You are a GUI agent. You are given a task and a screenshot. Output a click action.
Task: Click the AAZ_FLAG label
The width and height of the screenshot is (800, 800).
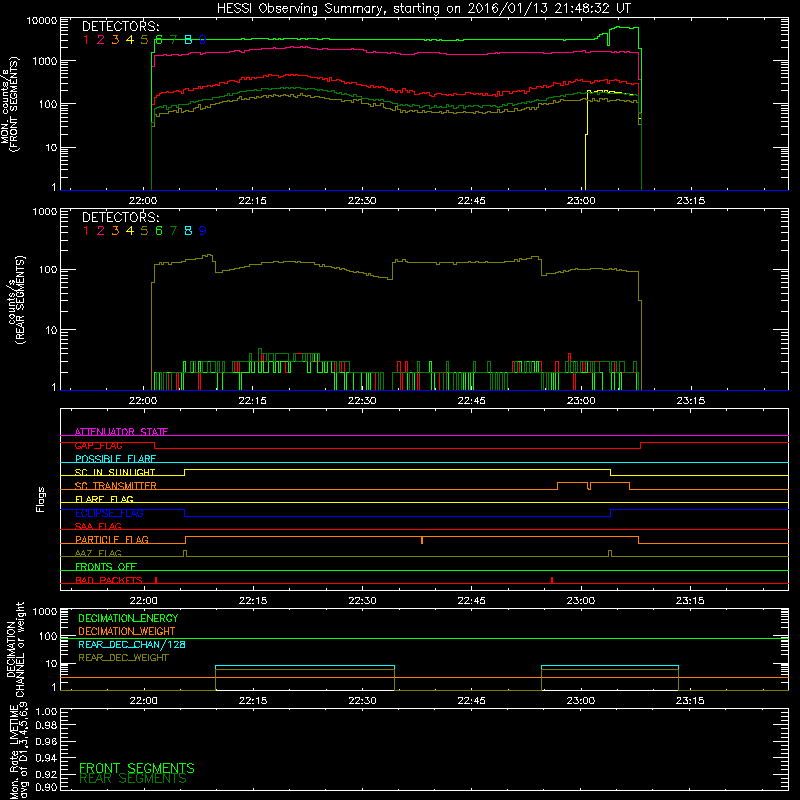pyautogui.click(x=98, y=553)
